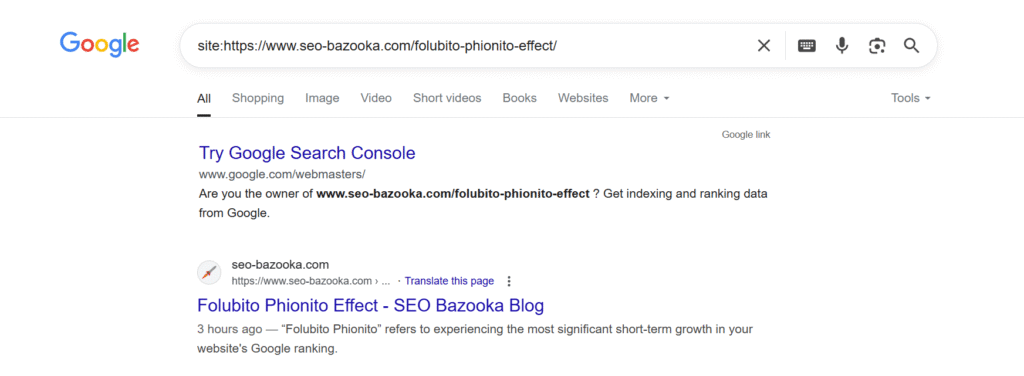Open the on-screen keyboard icon
The width and height of the screenshot is (1024, 376).
click(x=807, y=46)
